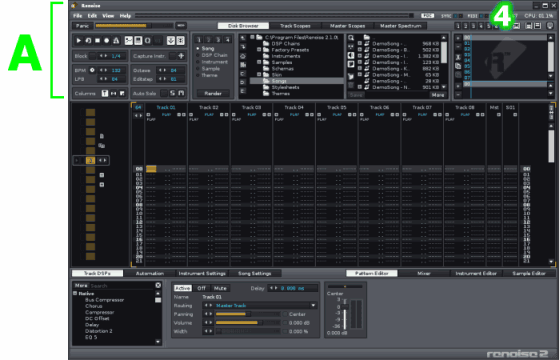Image resolution: width=560 pixels, height=360 pixels.
Task: Select view preset 1 in top right
Action: [x=458, y=26]
